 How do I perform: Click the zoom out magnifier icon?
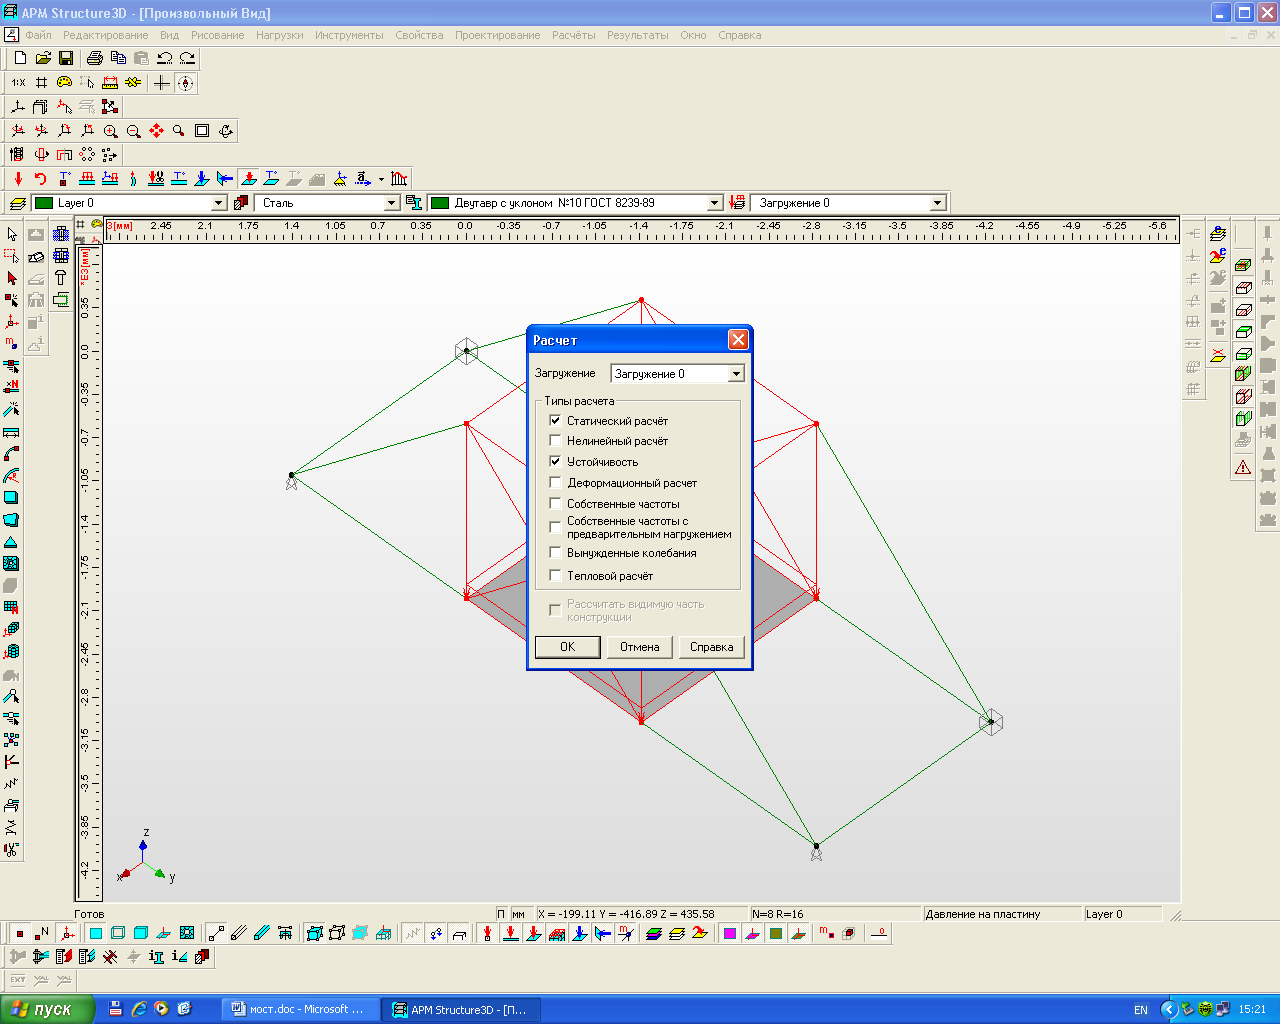click(133, 131)
